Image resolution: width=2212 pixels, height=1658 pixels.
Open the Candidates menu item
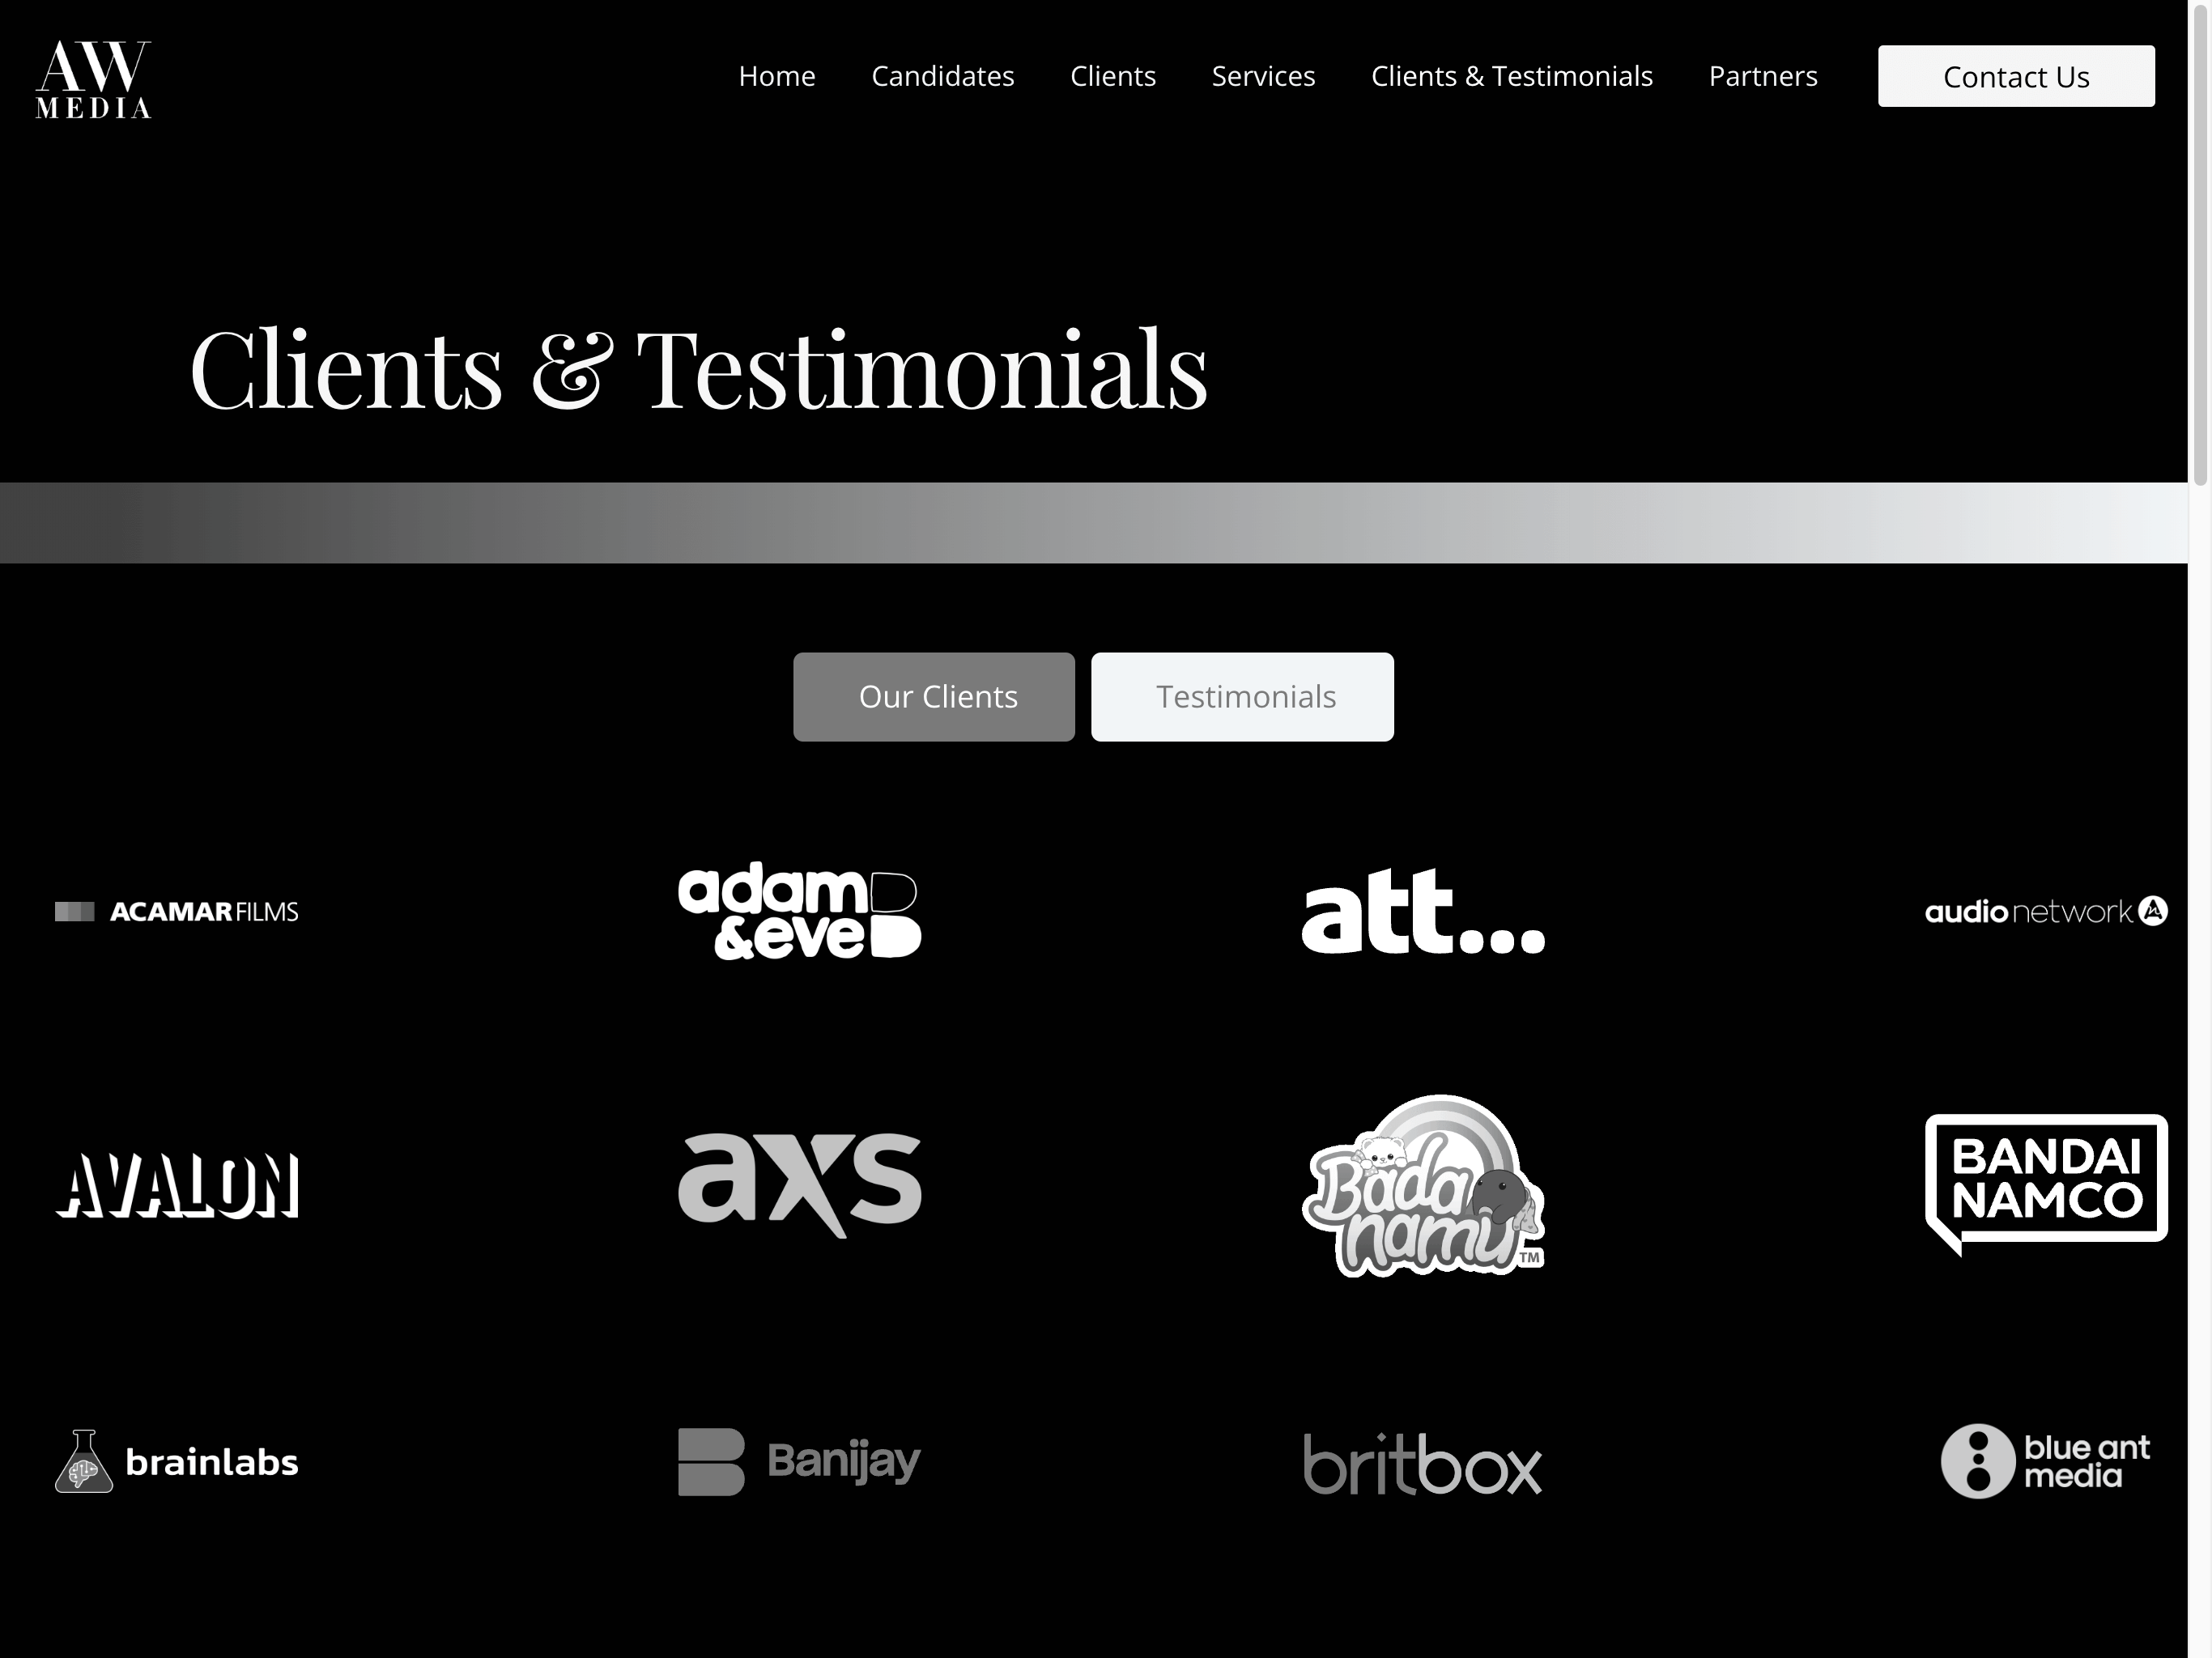(x=942, y=75)
